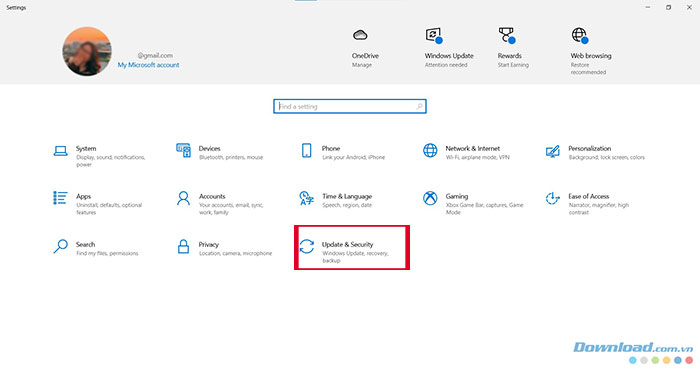Open the Accounts category label

(212, 196)
